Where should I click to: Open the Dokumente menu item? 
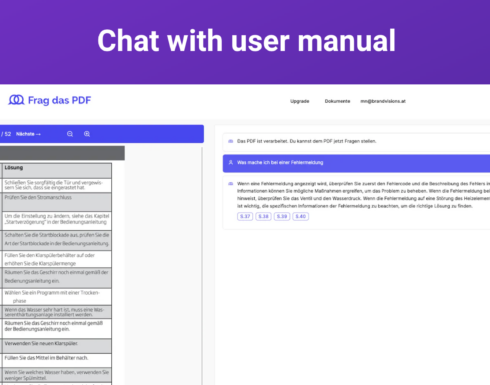point(337,101)
